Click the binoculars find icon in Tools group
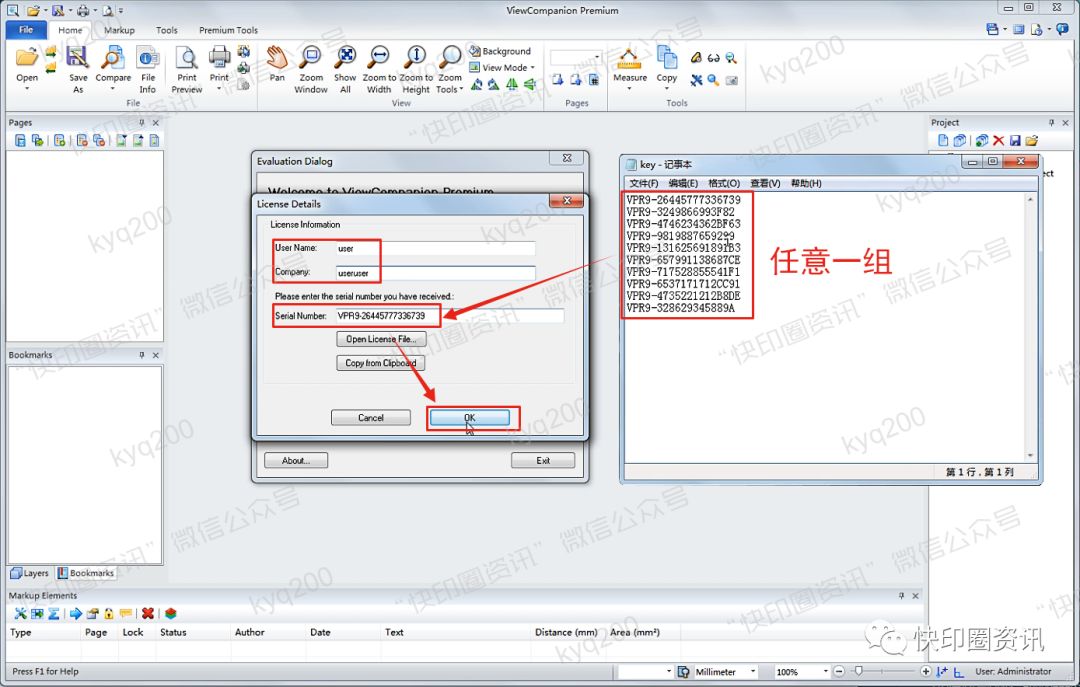1080x687 pixels. [x=714, y=59]
